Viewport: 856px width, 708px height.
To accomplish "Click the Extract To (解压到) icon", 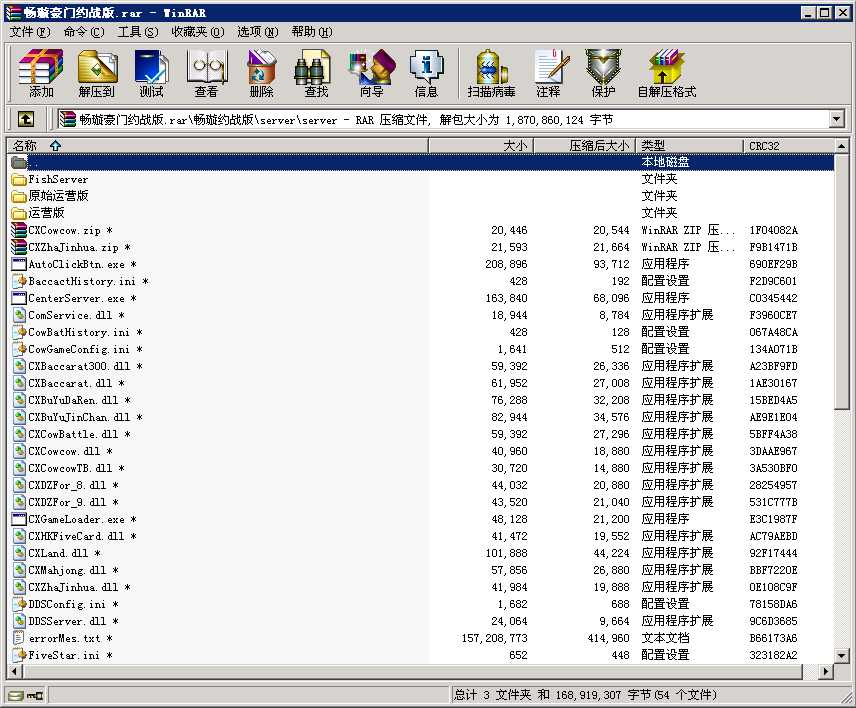I will 97,73.
